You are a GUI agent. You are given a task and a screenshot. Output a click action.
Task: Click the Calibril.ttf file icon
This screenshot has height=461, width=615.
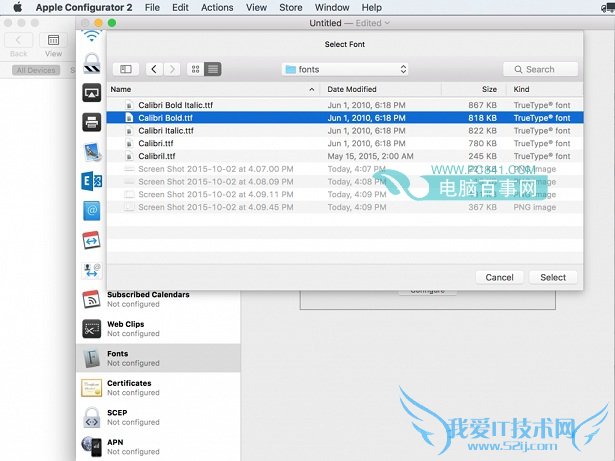pos(129,156)
